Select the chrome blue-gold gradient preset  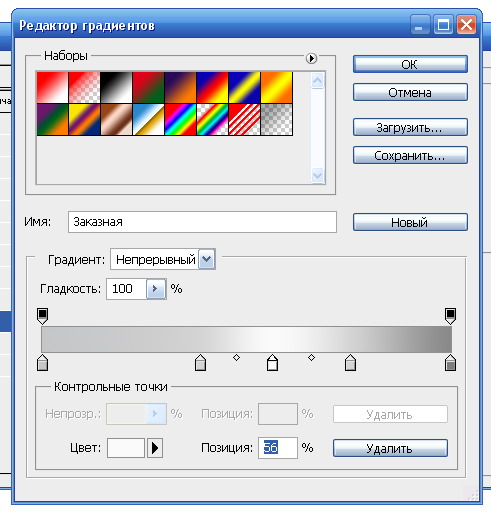pos(148,119)
